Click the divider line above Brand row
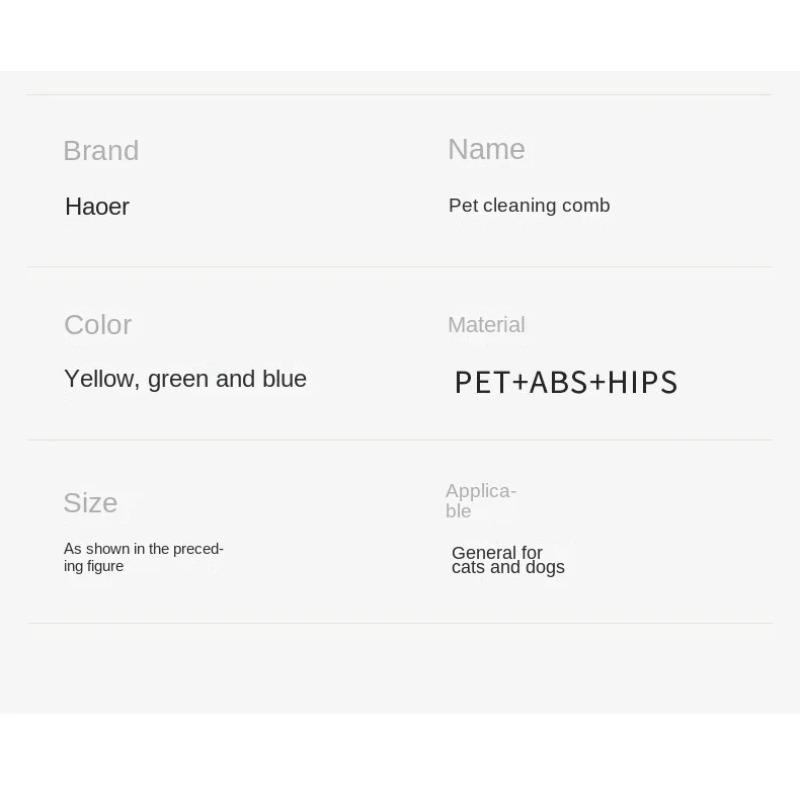Image resolution: width=800 pixels, height=800 pixels. click(400, 95)
